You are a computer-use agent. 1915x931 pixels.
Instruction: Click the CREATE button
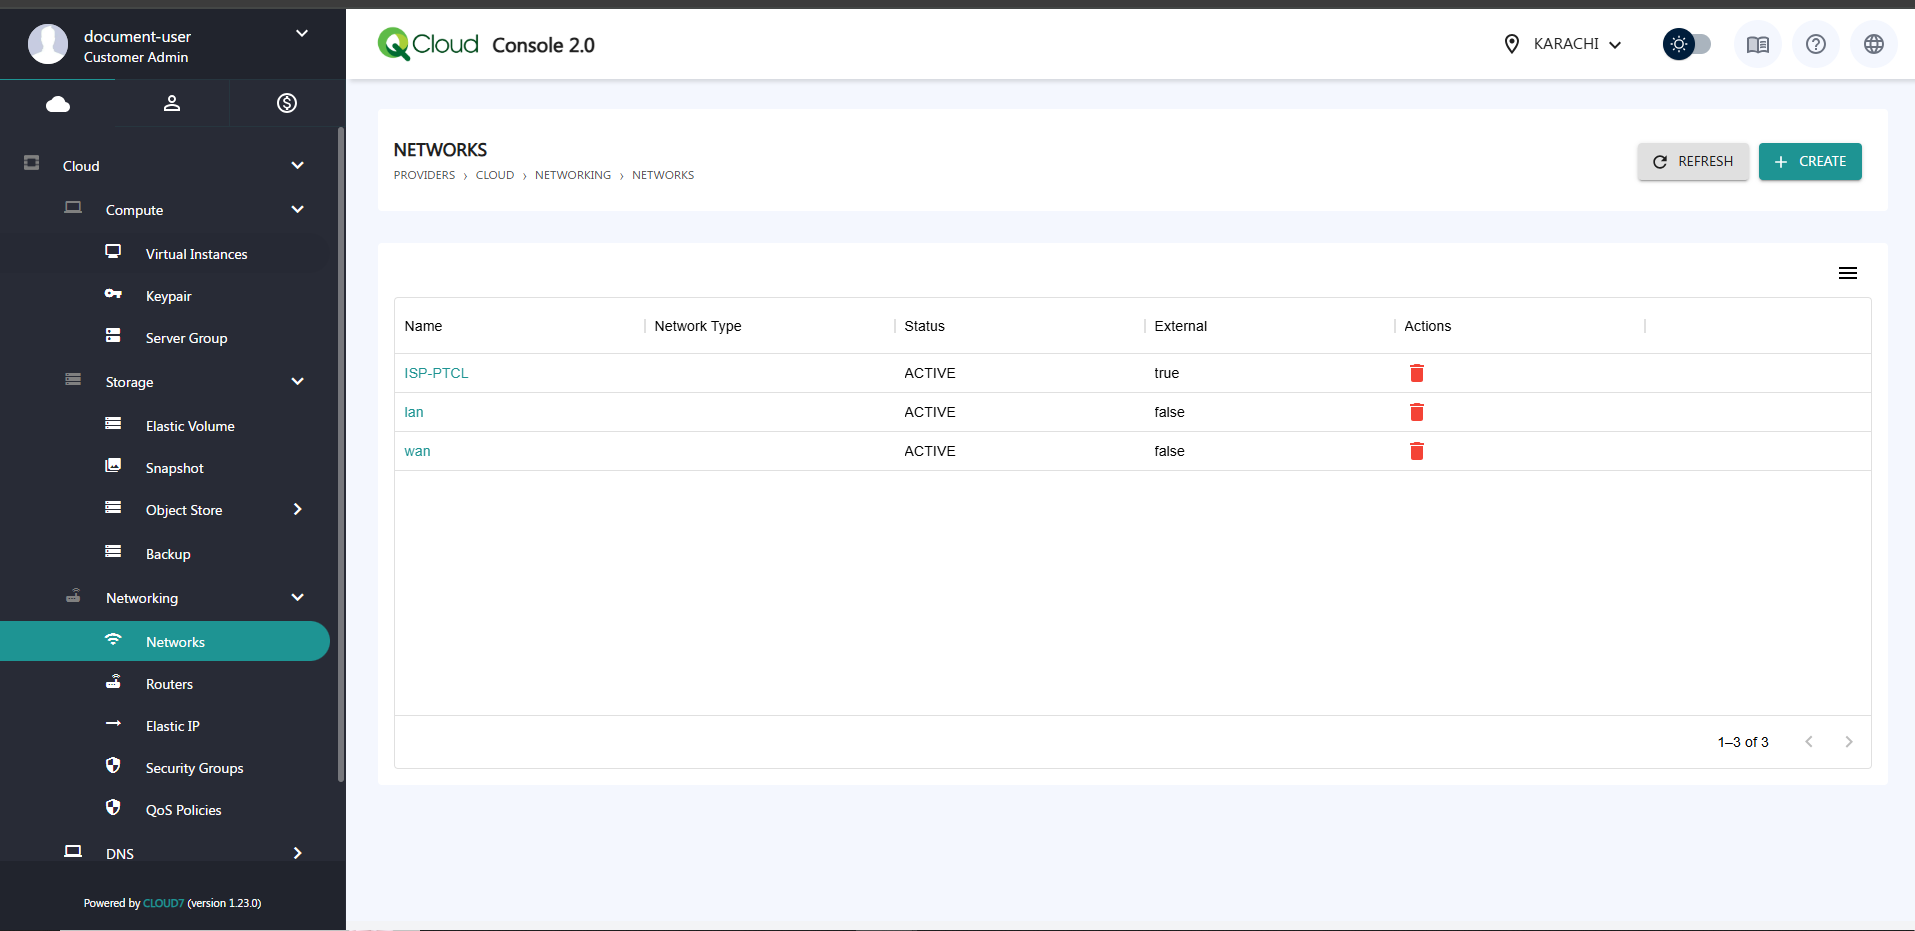coord(1809,162)
